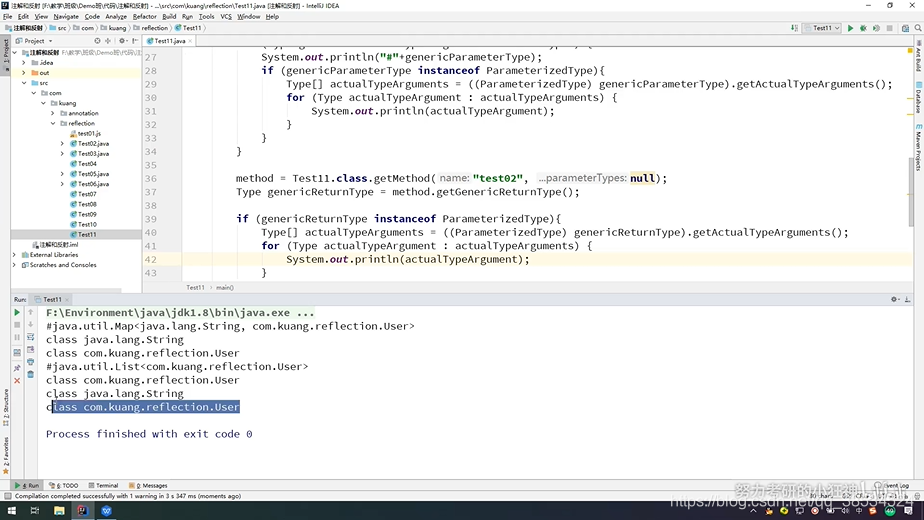Click Up the Stack Trace arrow in Run panel
924x520 pixels.
point(31,312)
